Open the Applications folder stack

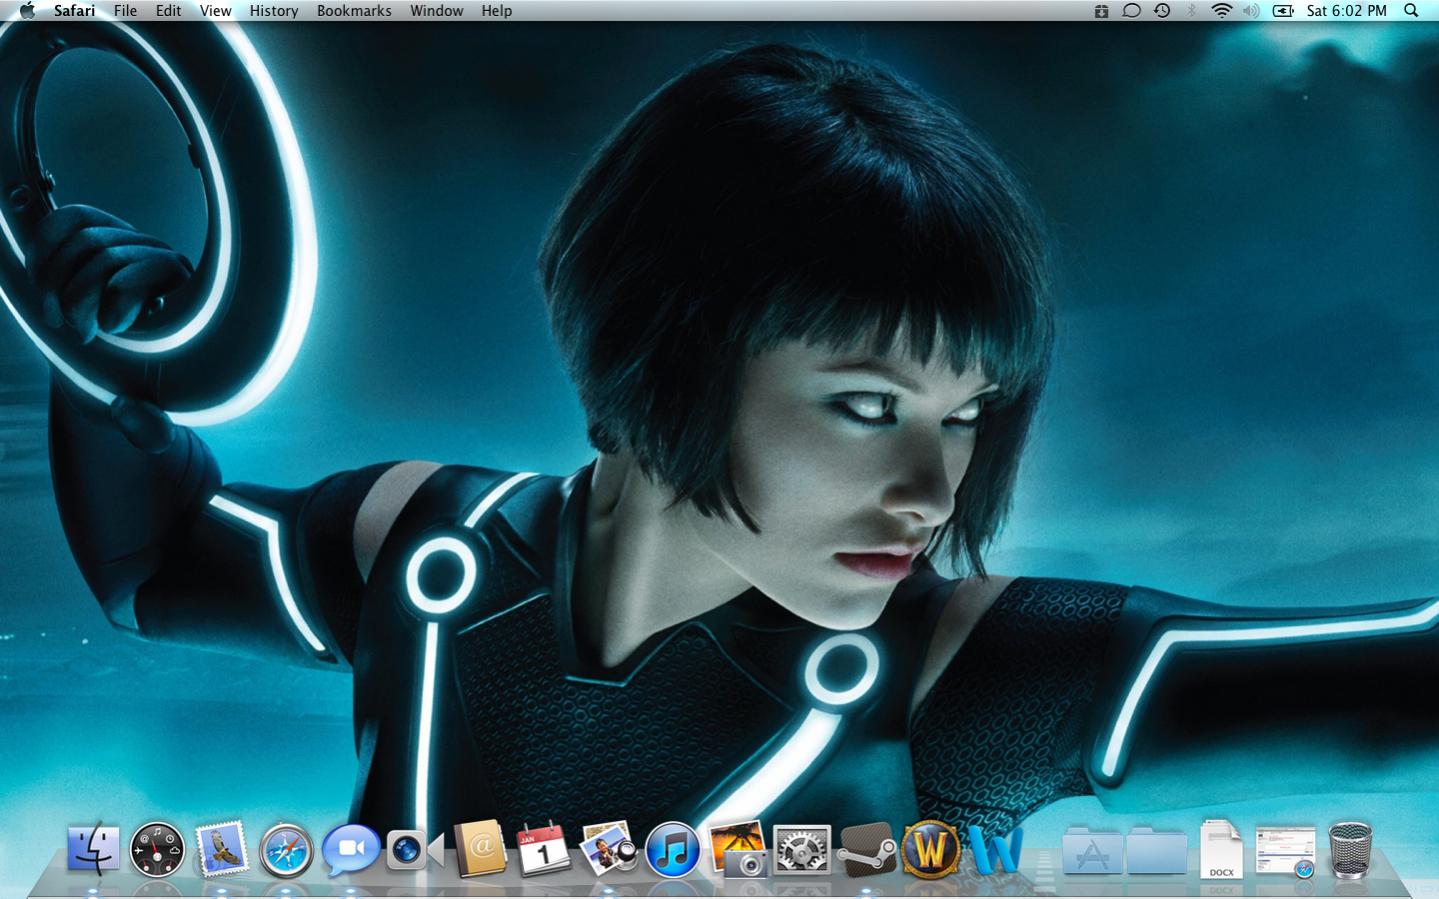[x=1092, y=850]
